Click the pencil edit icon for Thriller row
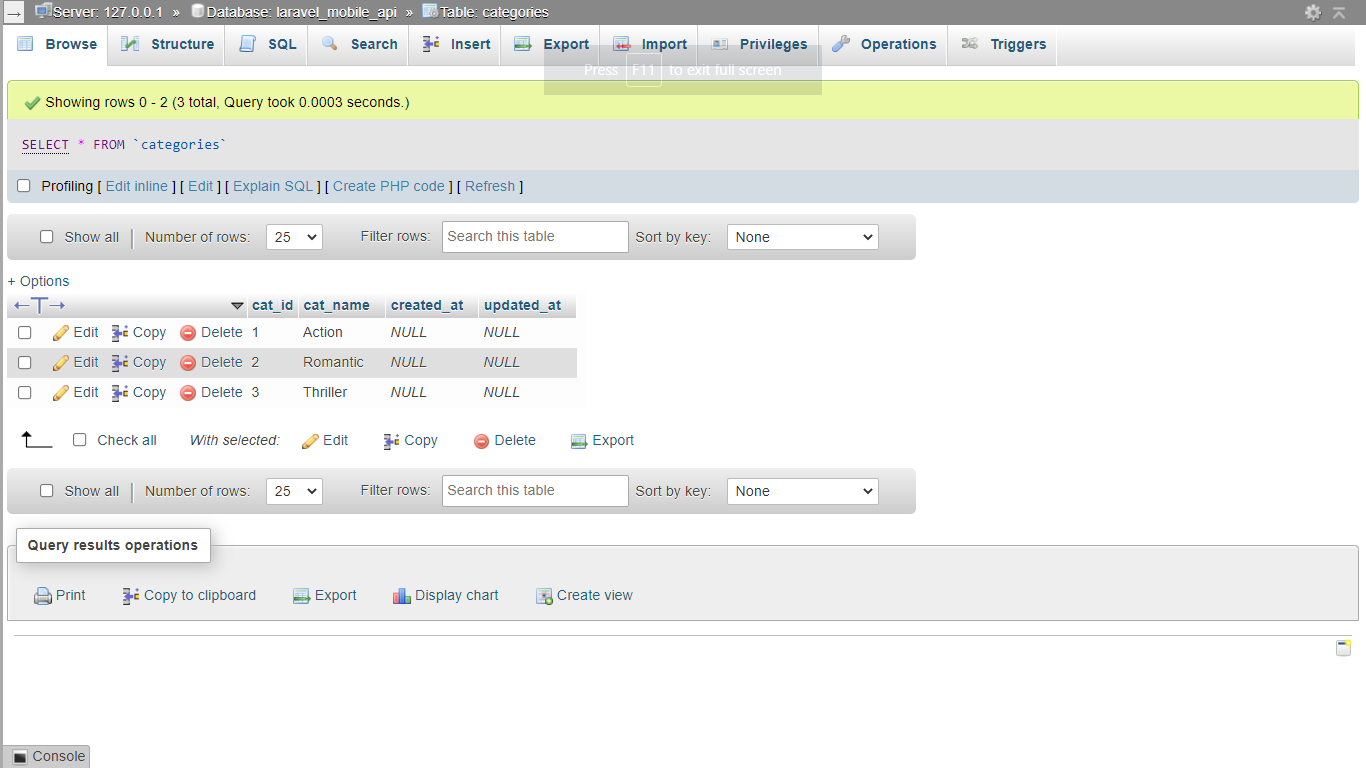 61,393
